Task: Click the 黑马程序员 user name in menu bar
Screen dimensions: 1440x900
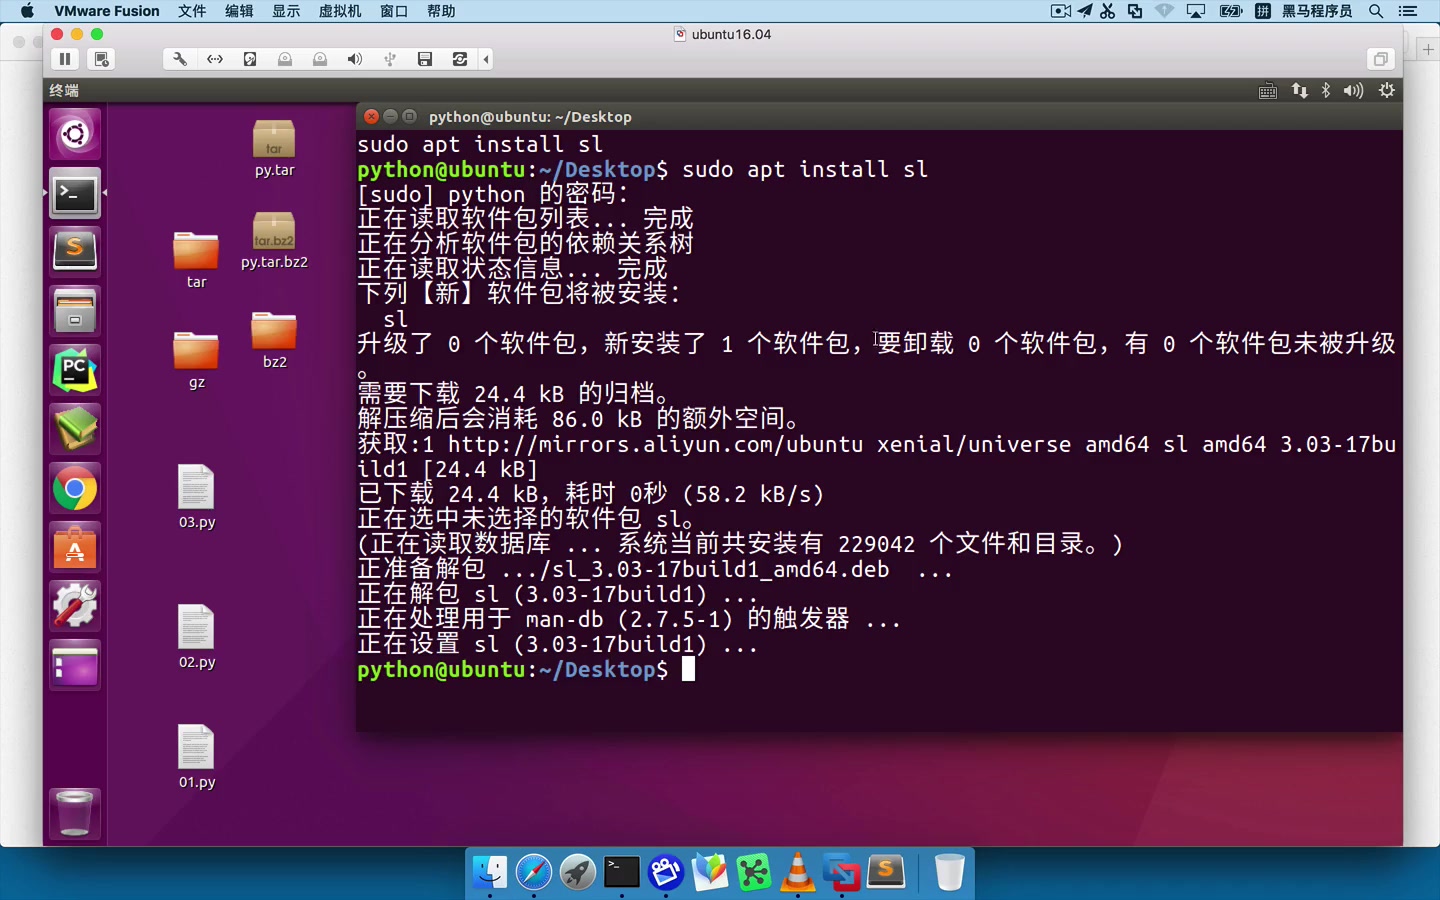Action: tap(1317, 11)
